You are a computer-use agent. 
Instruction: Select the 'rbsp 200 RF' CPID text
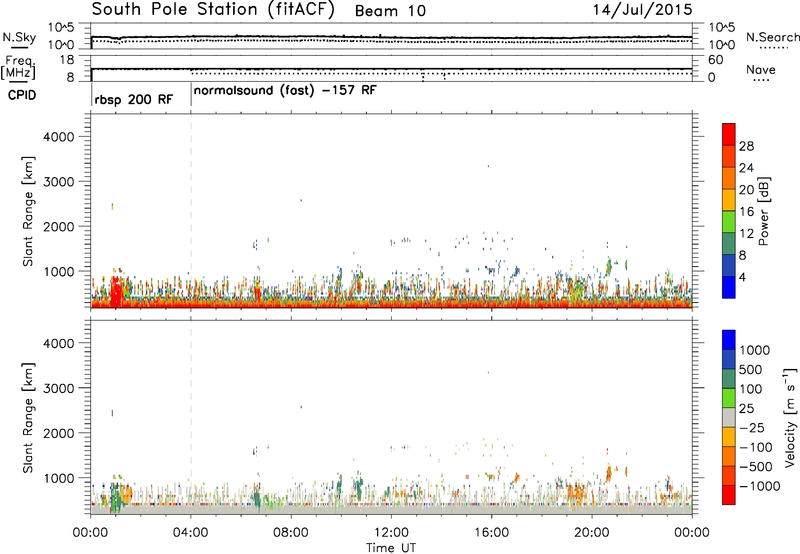click(134, 99)
